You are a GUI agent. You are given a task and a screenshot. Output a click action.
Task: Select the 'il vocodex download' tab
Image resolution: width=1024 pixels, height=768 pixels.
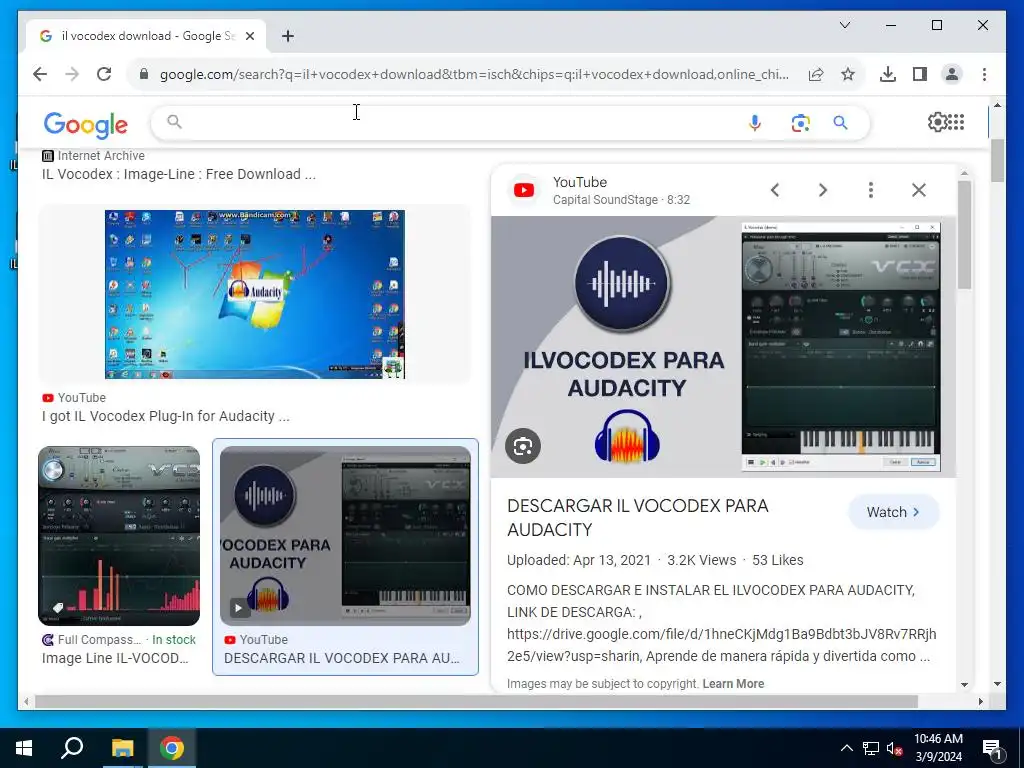pyautogui.click(x=146, y=36)
